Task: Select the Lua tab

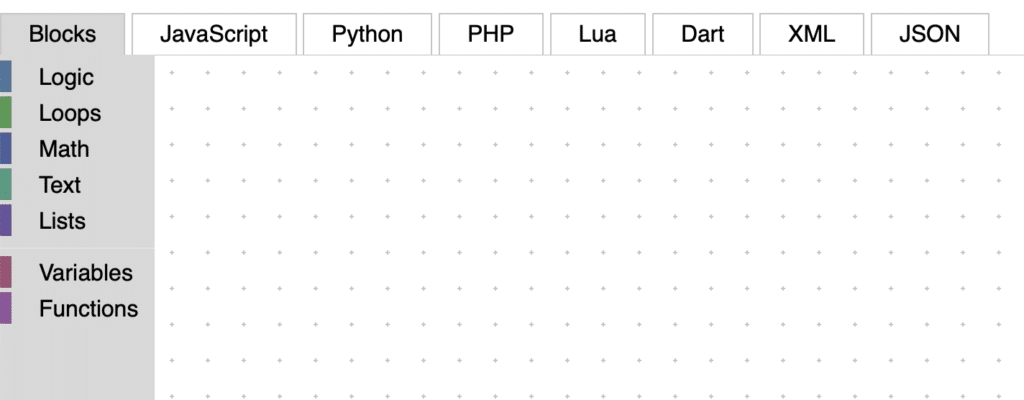Action: point(597,34)
